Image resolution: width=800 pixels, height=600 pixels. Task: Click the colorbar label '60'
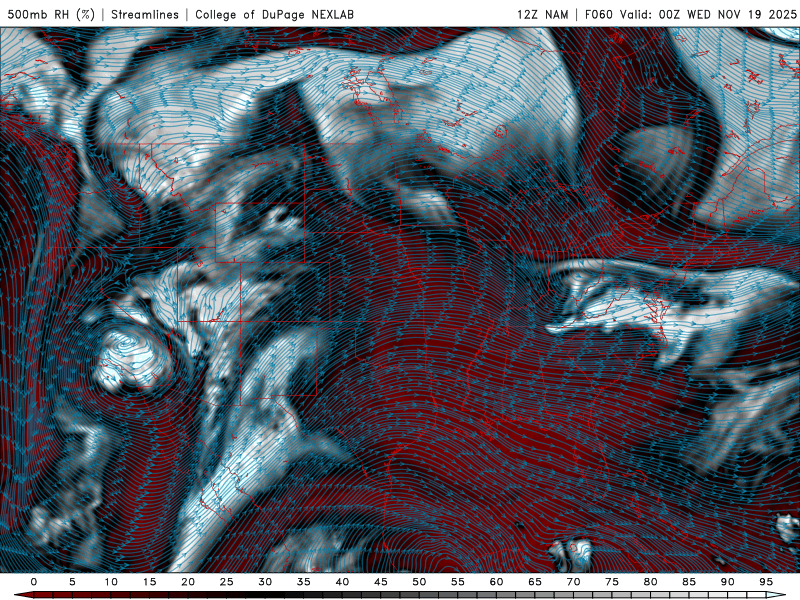pyautogui.click(x=496, y=582)
